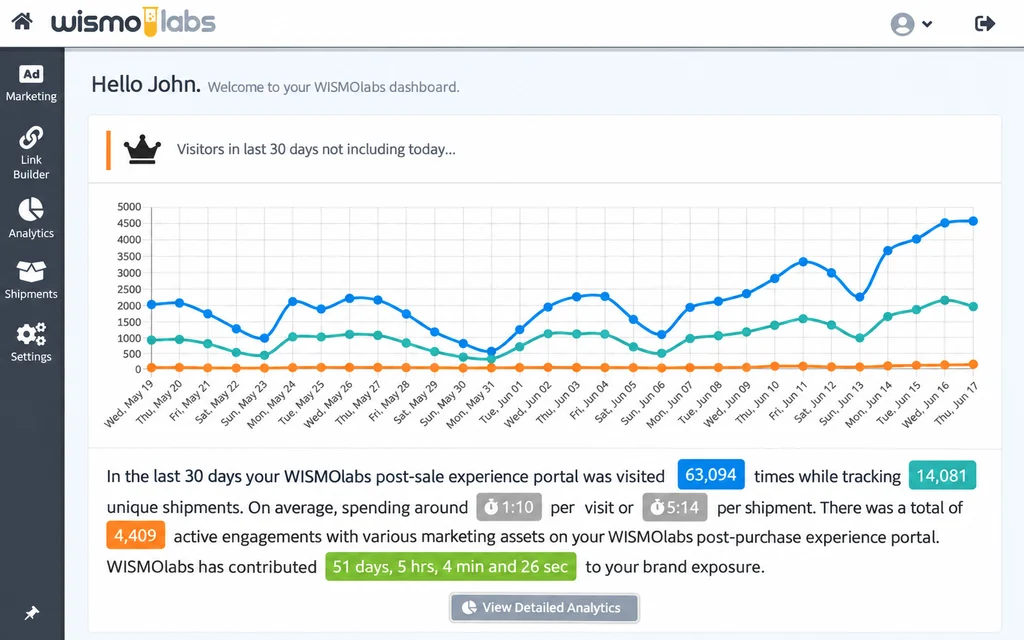The width and height of the screenshot is (1024, 640).
Task: Click teal data point for Sun, May 23
Action: (264, 356)
